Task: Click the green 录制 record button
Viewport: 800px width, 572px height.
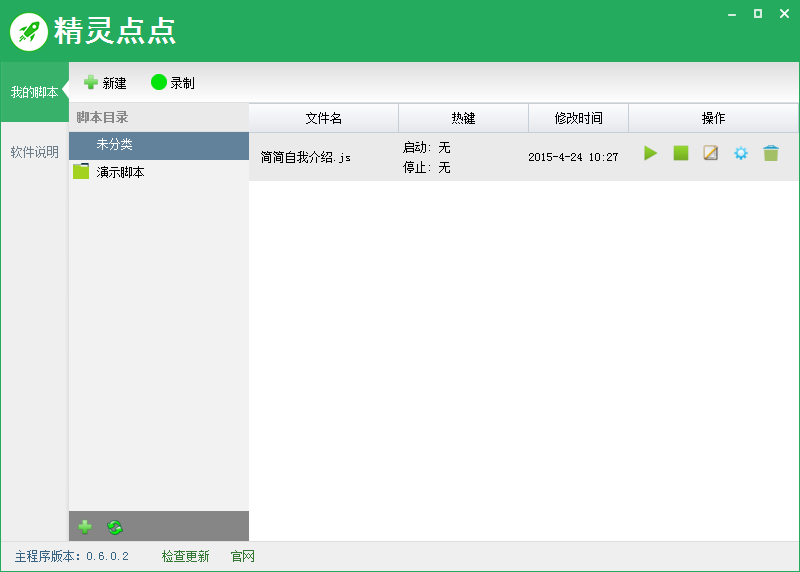Action: [x=172, y=83]
